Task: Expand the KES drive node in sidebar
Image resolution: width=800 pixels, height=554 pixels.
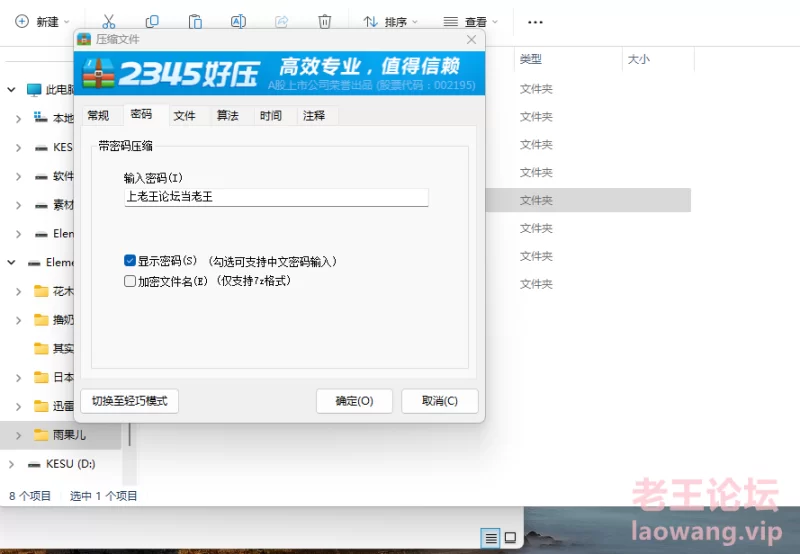Action: coord(18,147)
